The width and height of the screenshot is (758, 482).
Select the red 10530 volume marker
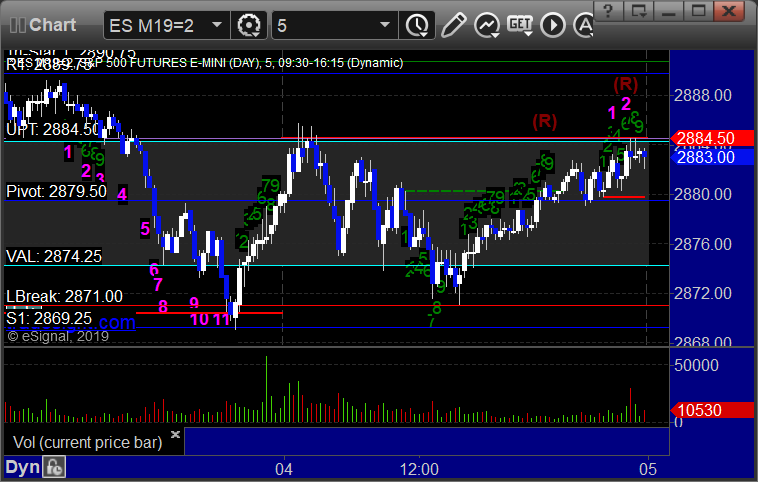coord(712,410)
